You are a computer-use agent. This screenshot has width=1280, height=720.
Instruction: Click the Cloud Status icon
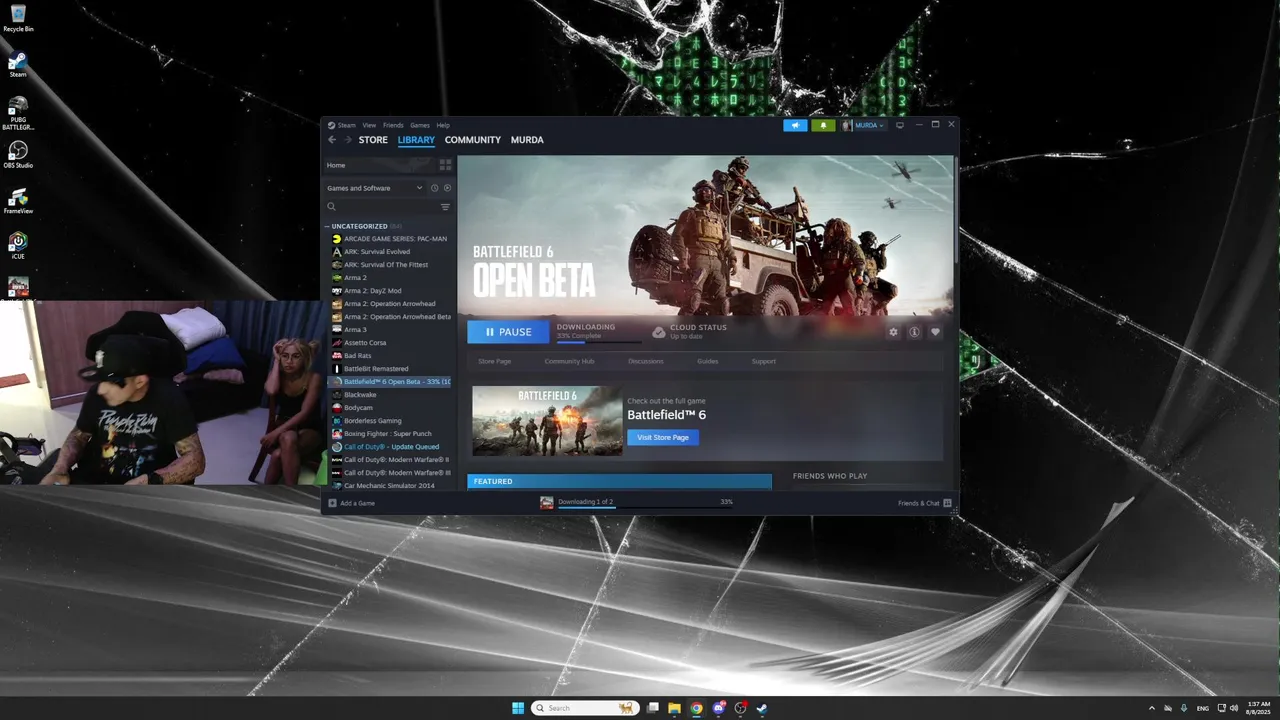pyautogui.click(x=659, y=332)
